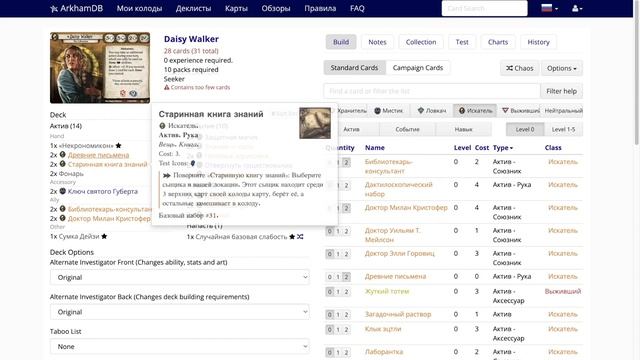
Task: Toggle the Ловкач faction filter
Action: point(432,111)
